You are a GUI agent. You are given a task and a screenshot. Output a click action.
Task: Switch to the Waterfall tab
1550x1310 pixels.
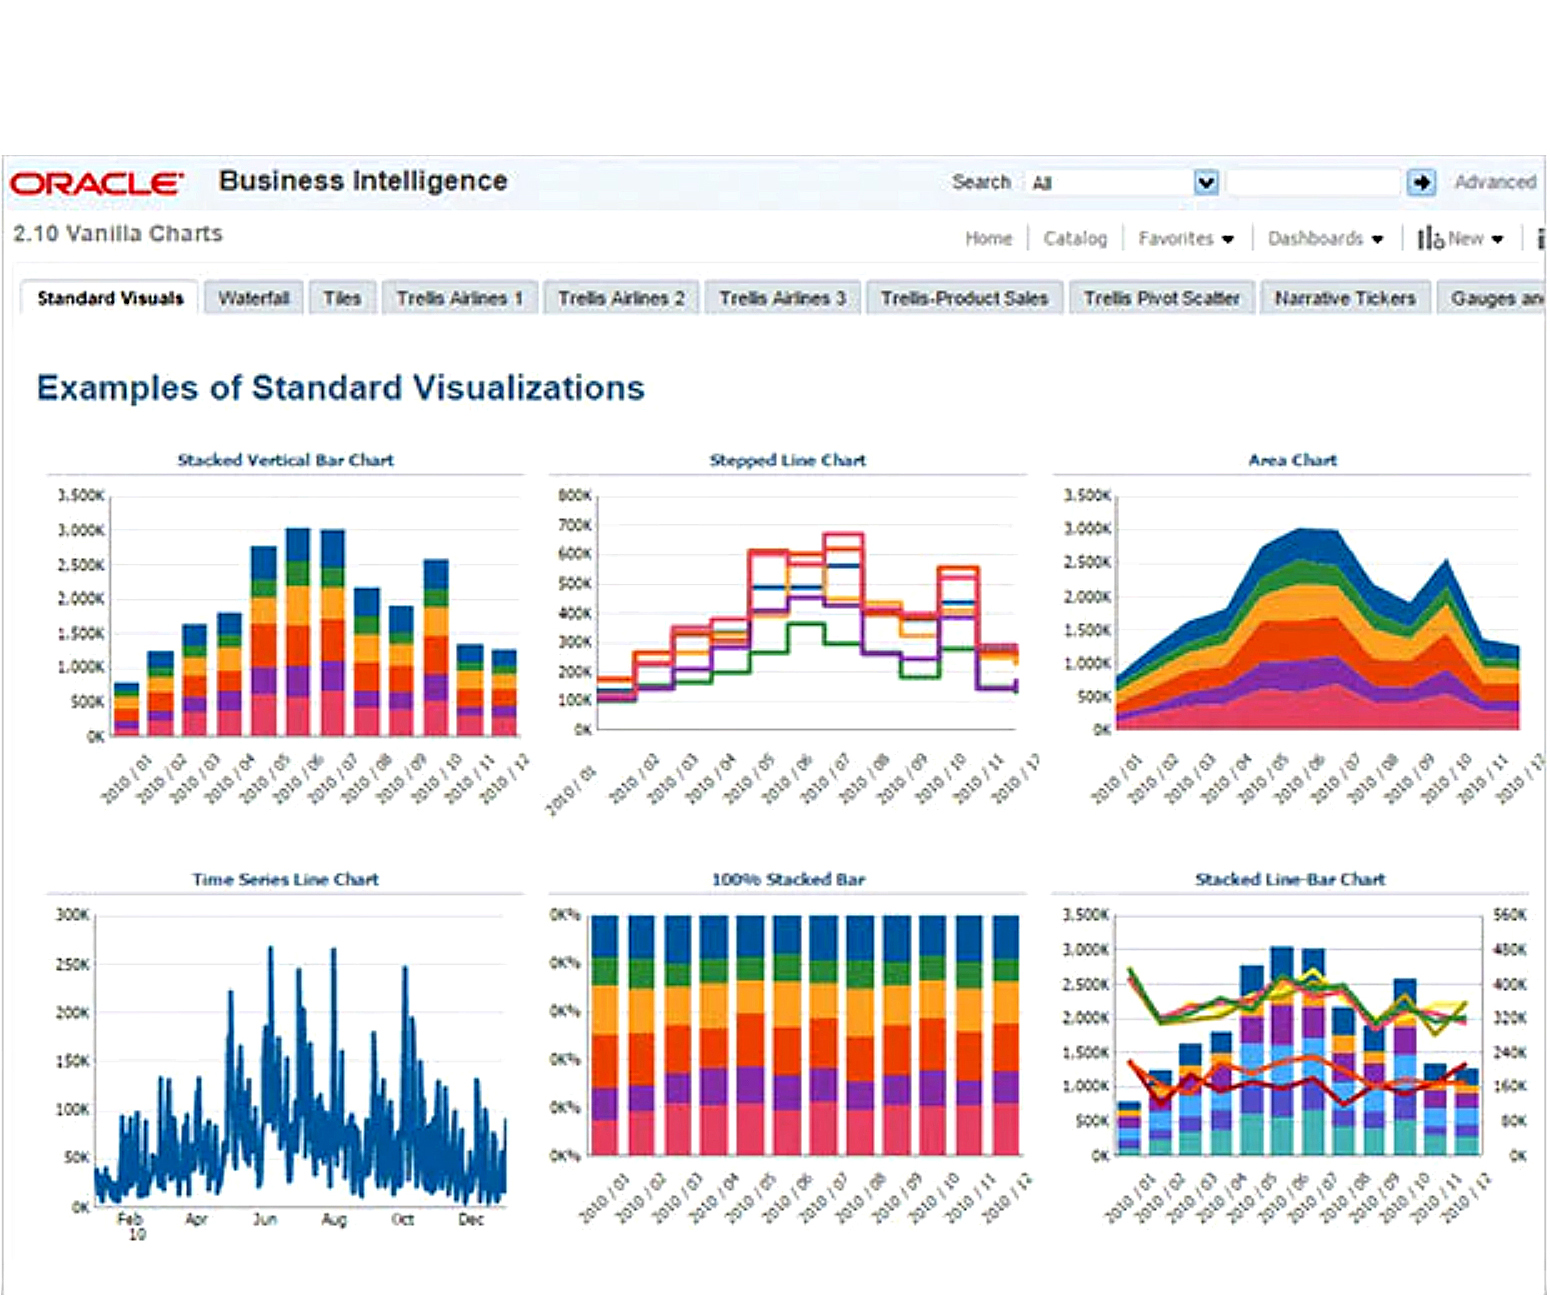click(254, 298)
